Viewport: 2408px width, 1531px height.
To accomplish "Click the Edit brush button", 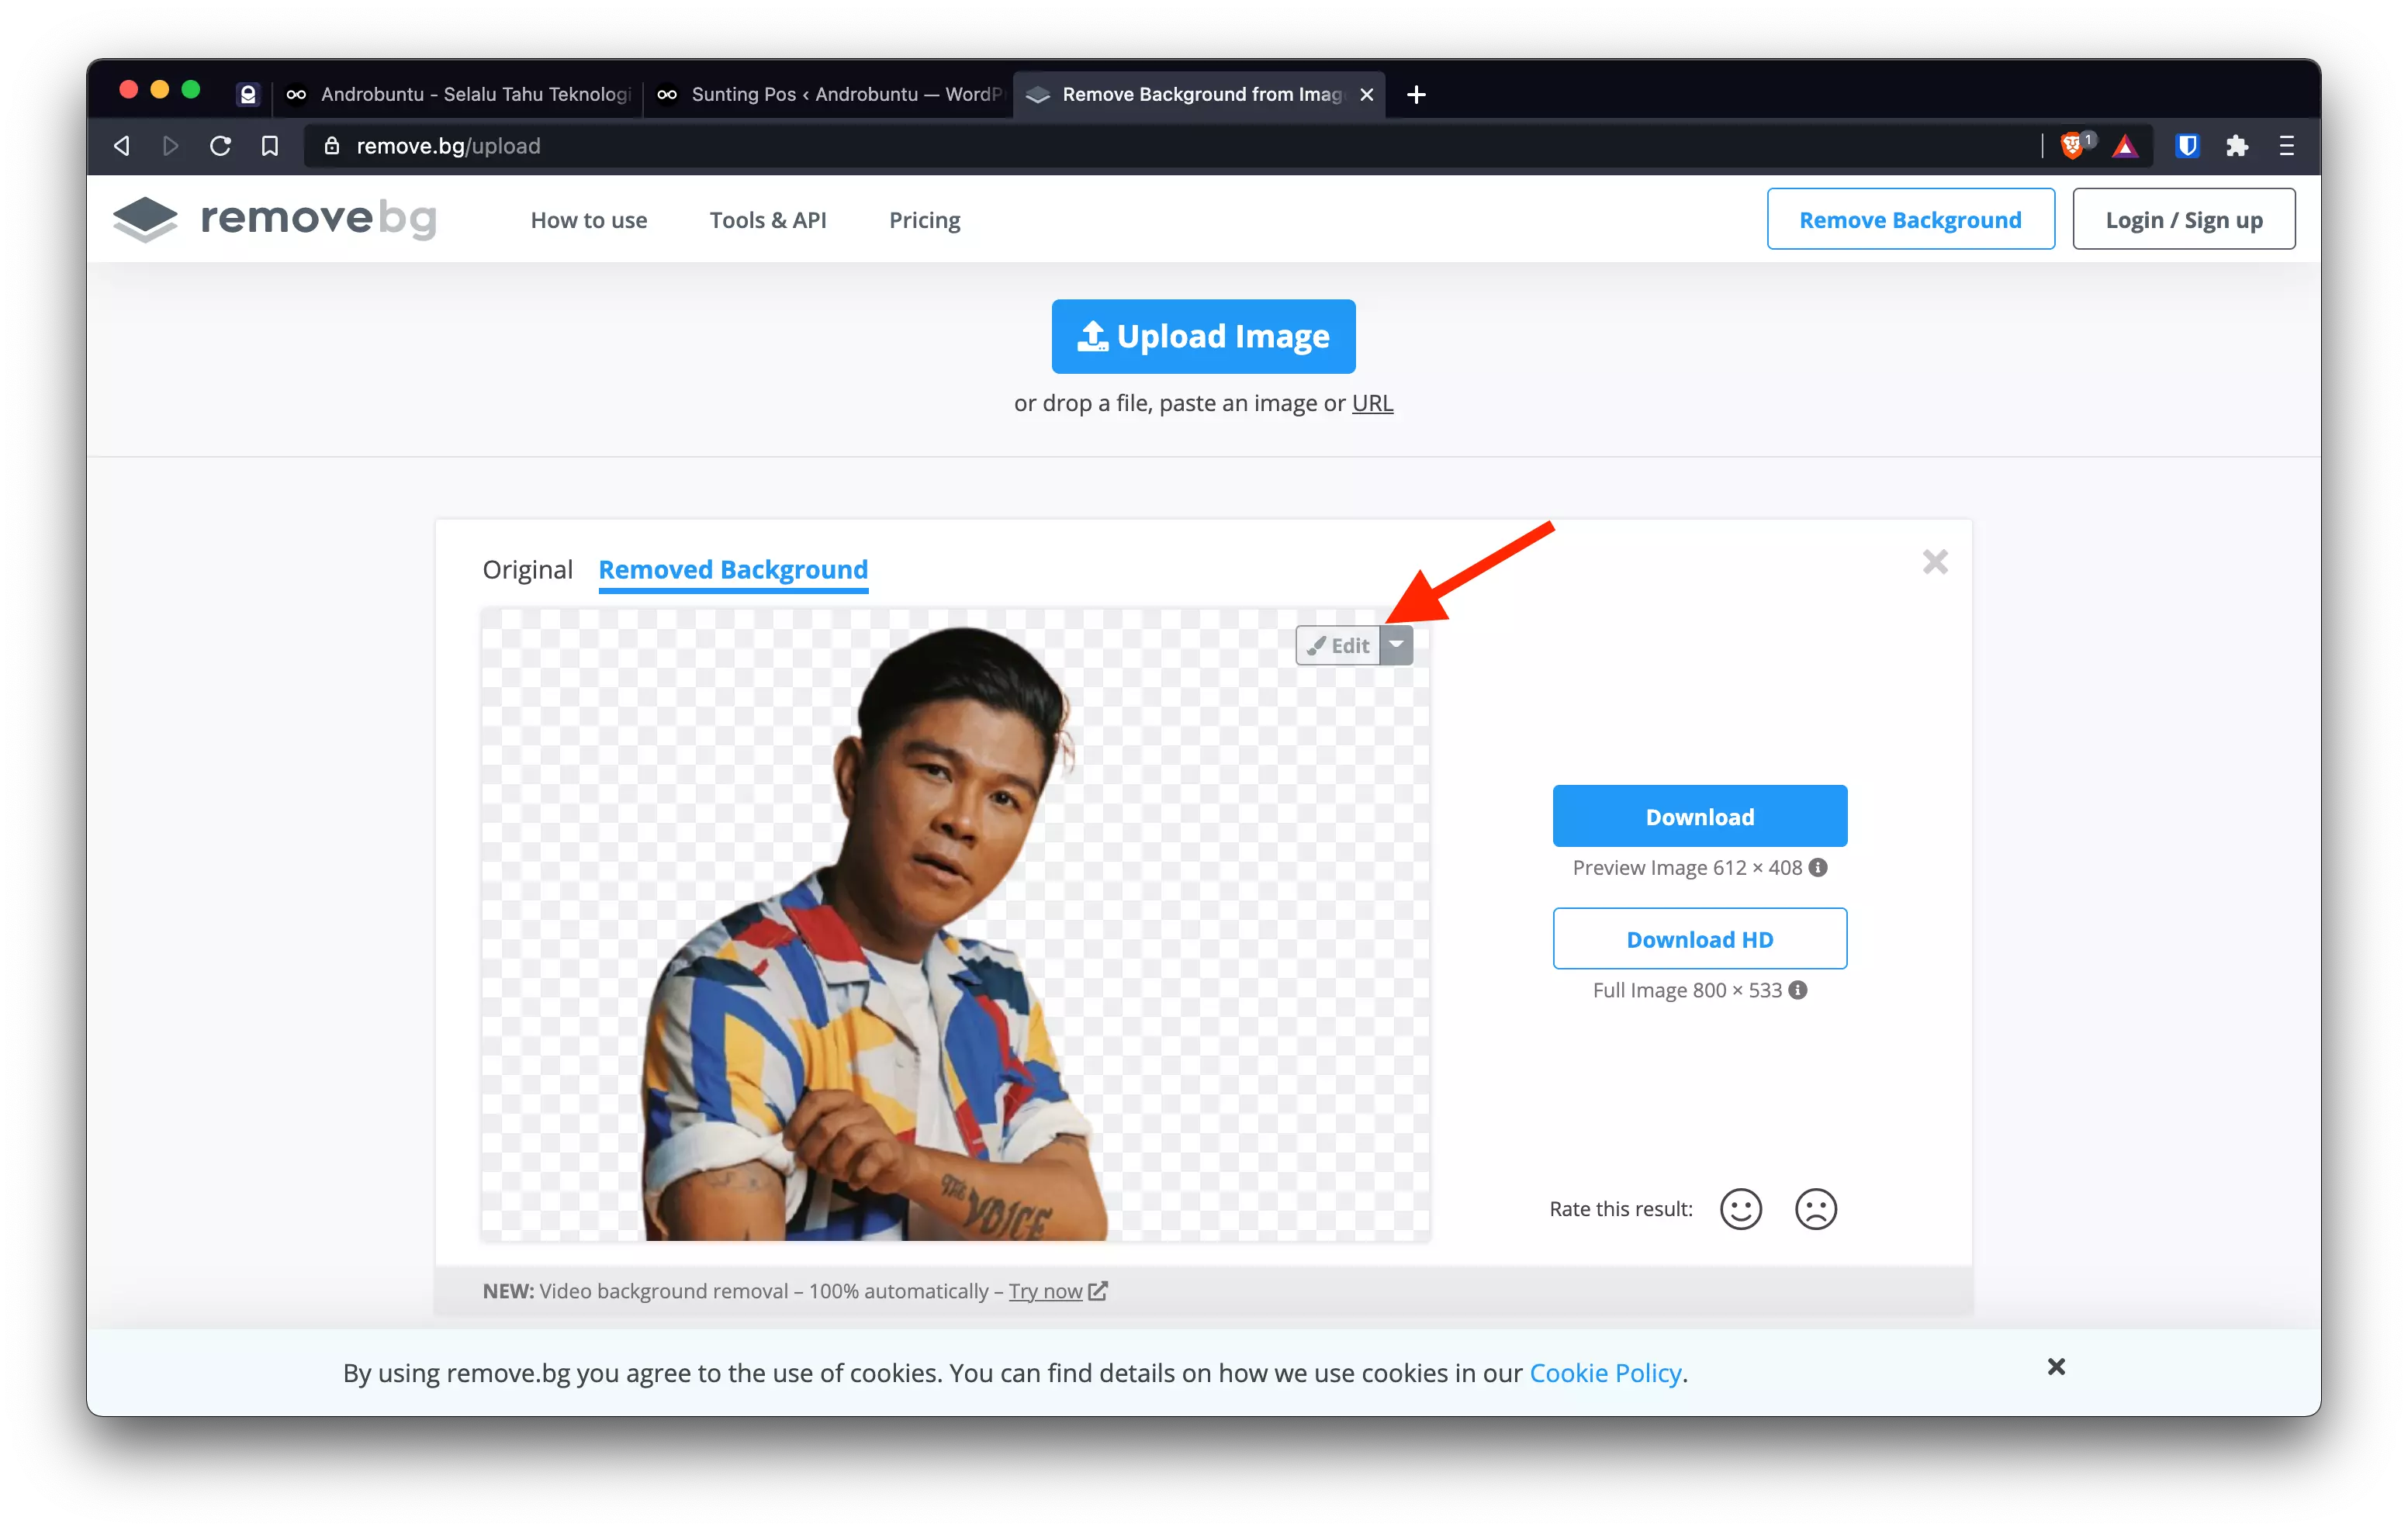I will (x=1337, y=645).
